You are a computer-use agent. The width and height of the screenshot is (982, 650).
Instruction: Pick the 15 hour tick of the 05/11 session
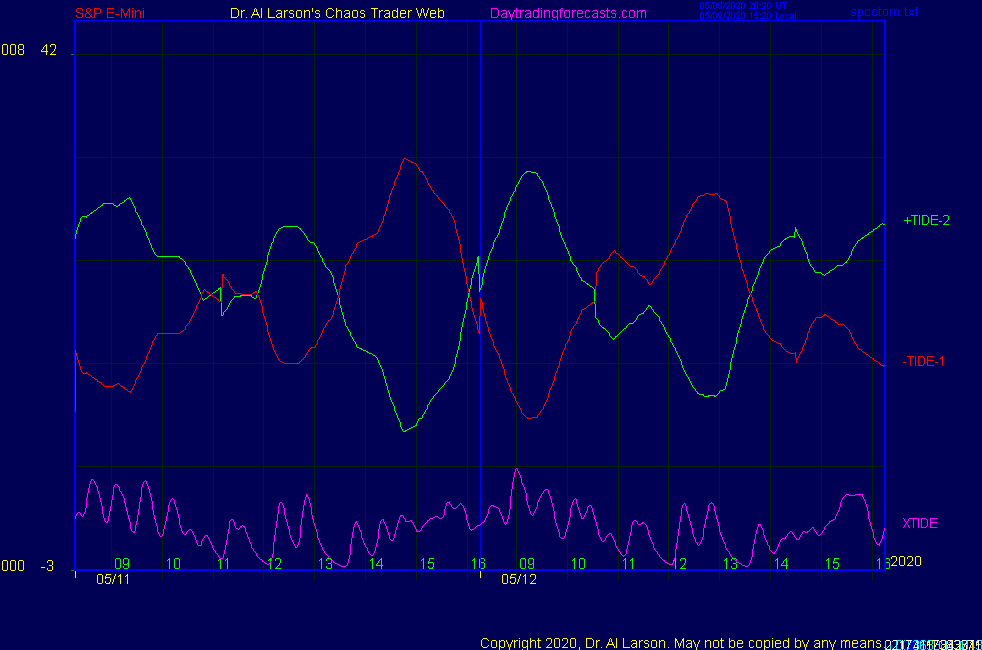427,564
